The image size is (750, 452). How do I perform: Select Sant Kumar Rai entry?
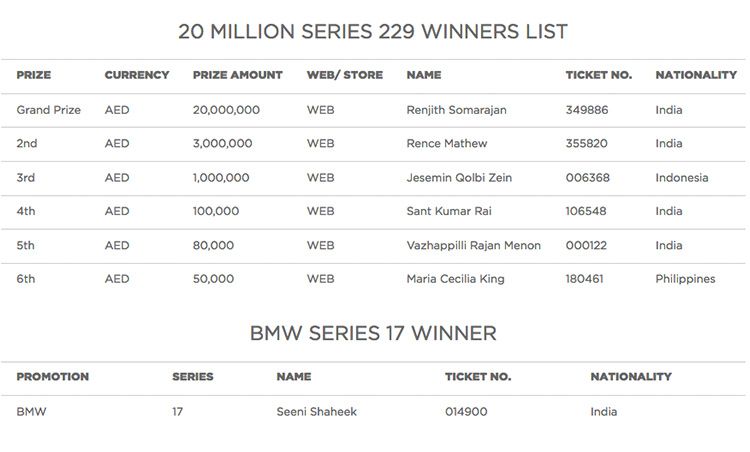tap(449, 211)
